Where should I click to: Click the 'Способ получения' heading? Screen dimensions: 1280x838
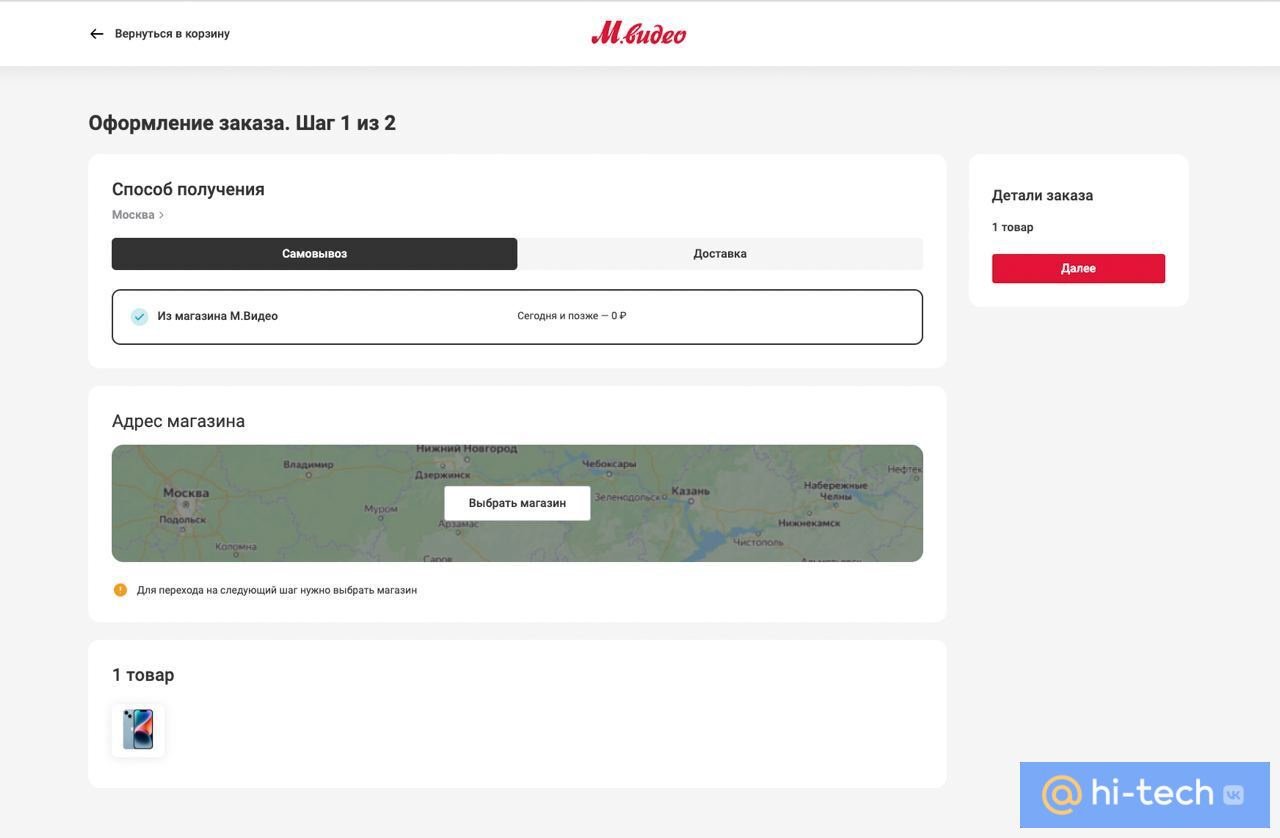tap(188, 189)
